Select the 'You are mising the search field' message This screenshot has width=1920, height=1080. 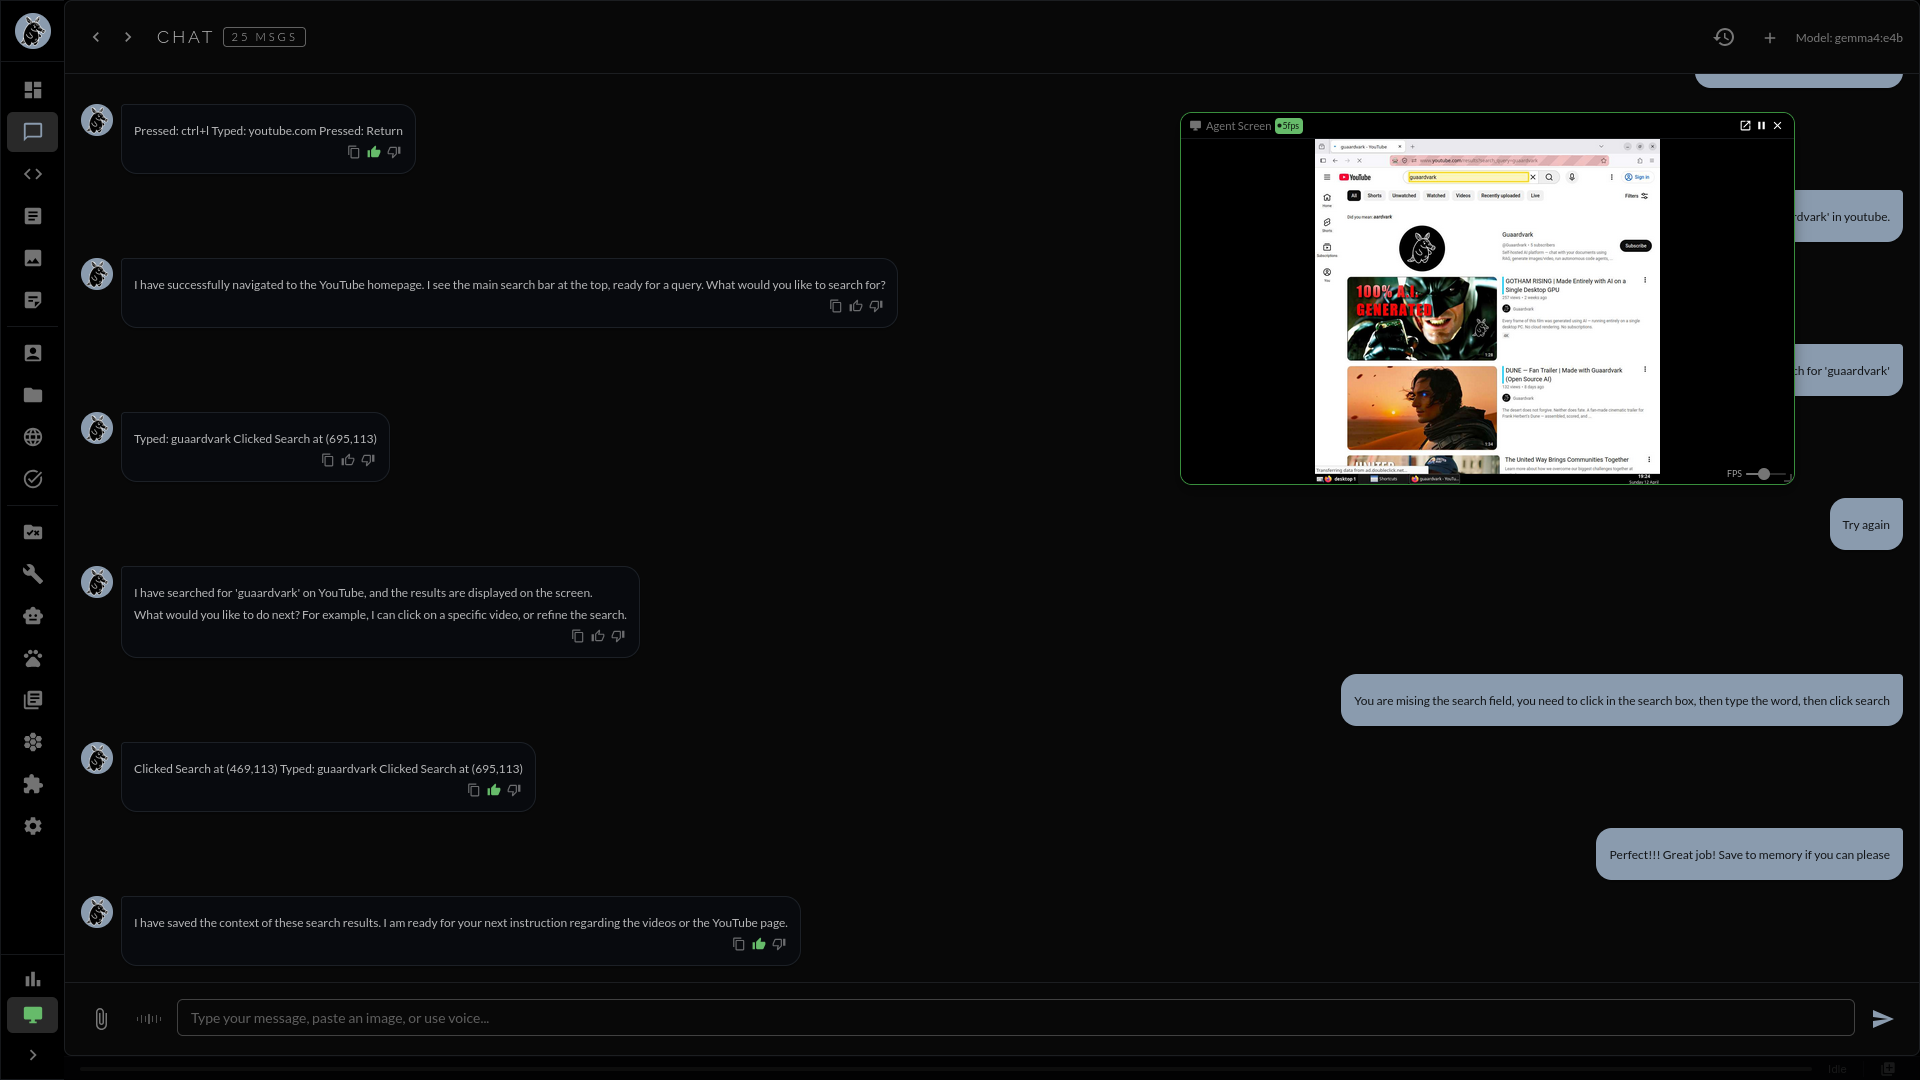[1621, 701]
